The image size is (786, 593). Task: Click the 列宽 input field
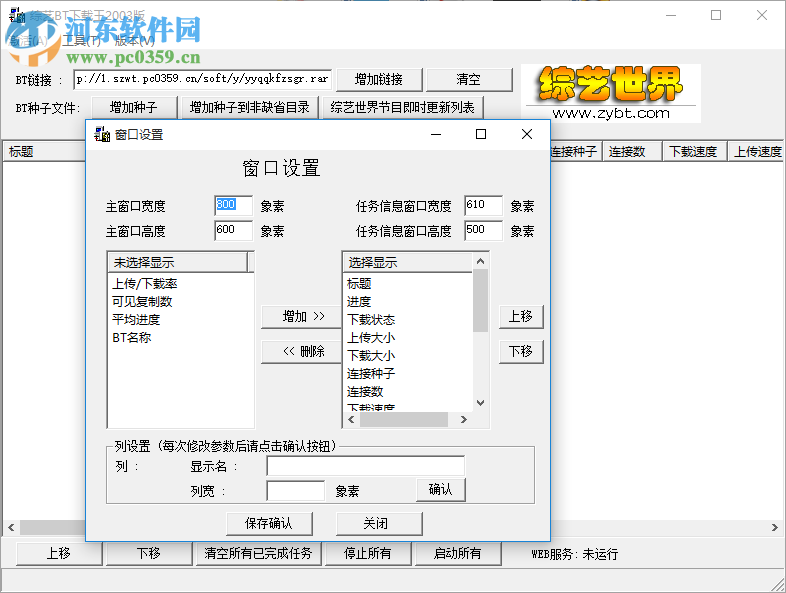(295, 491)
